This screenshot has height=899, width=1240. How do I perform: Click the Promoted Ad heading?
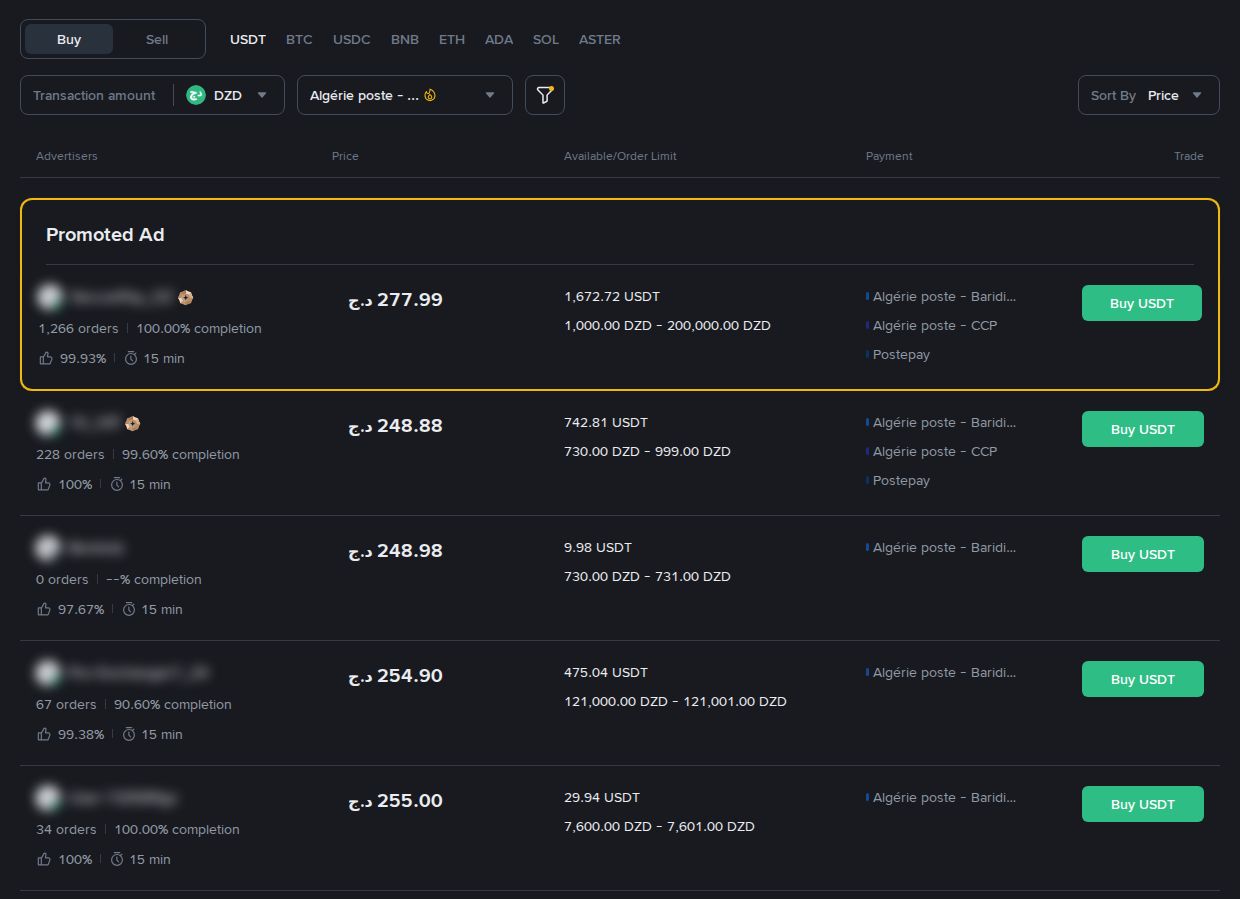(x=105, y=235)
